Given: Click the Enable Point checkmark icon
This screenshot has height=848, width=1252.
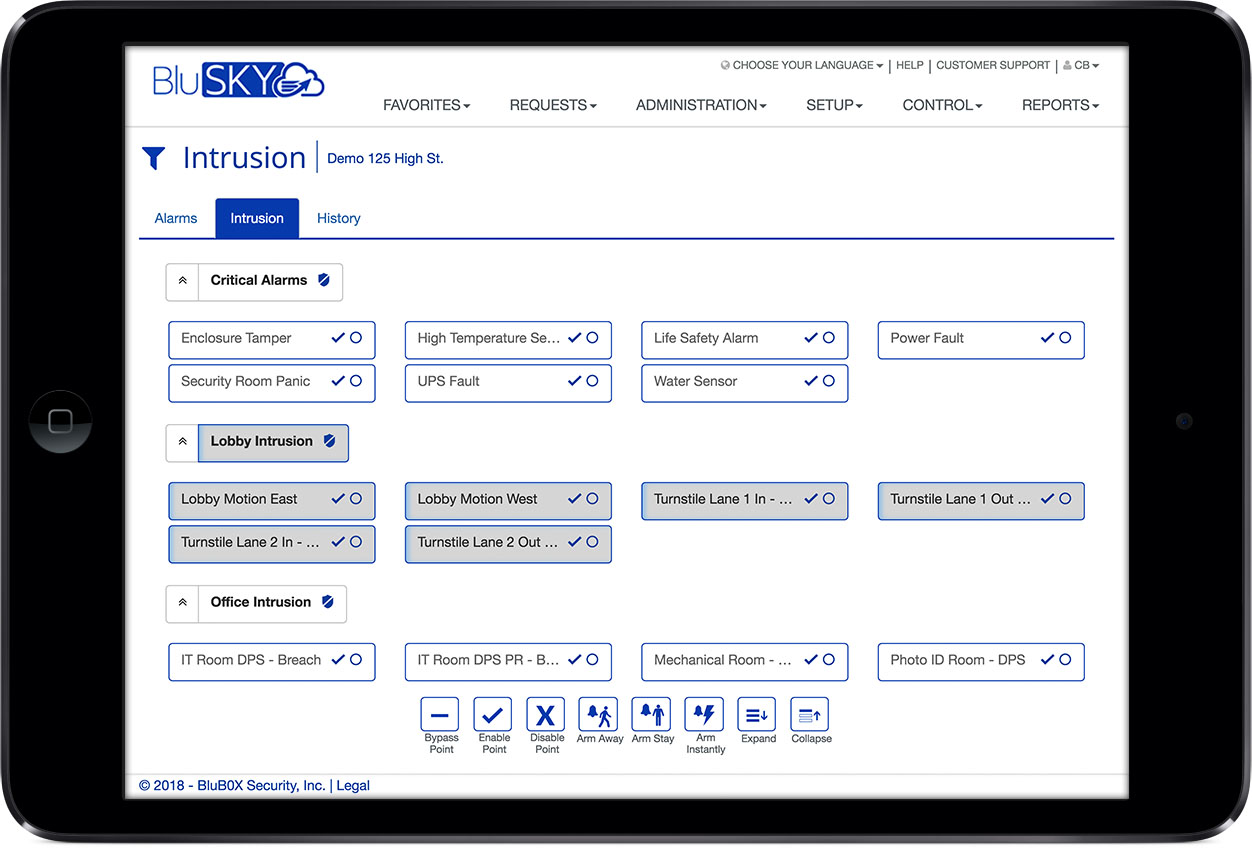Looking at the screenshot, I should (x=493, y=715).
